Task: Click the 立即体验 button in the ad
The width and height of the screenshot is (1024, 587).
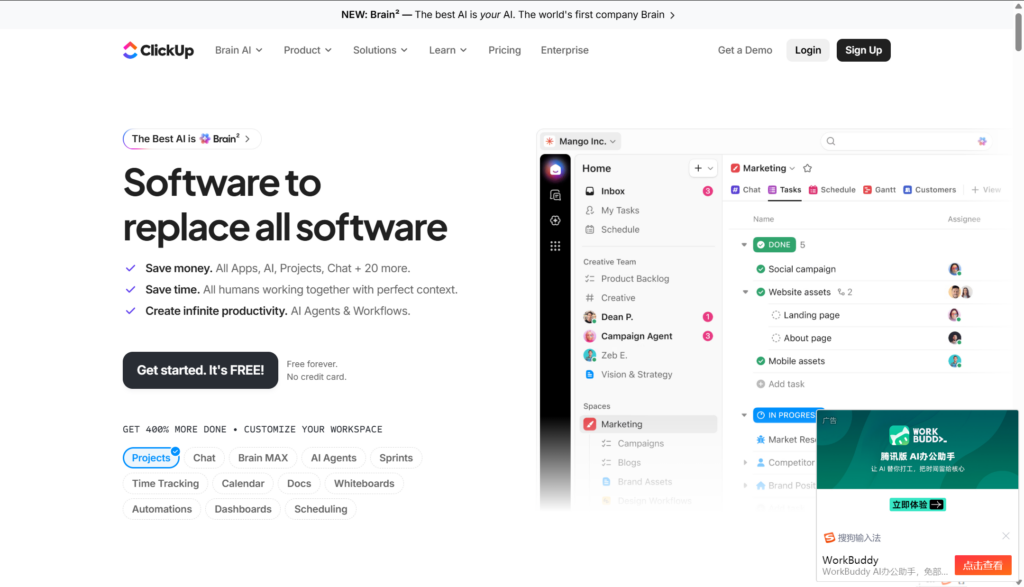Action: (x=917, y=505)
